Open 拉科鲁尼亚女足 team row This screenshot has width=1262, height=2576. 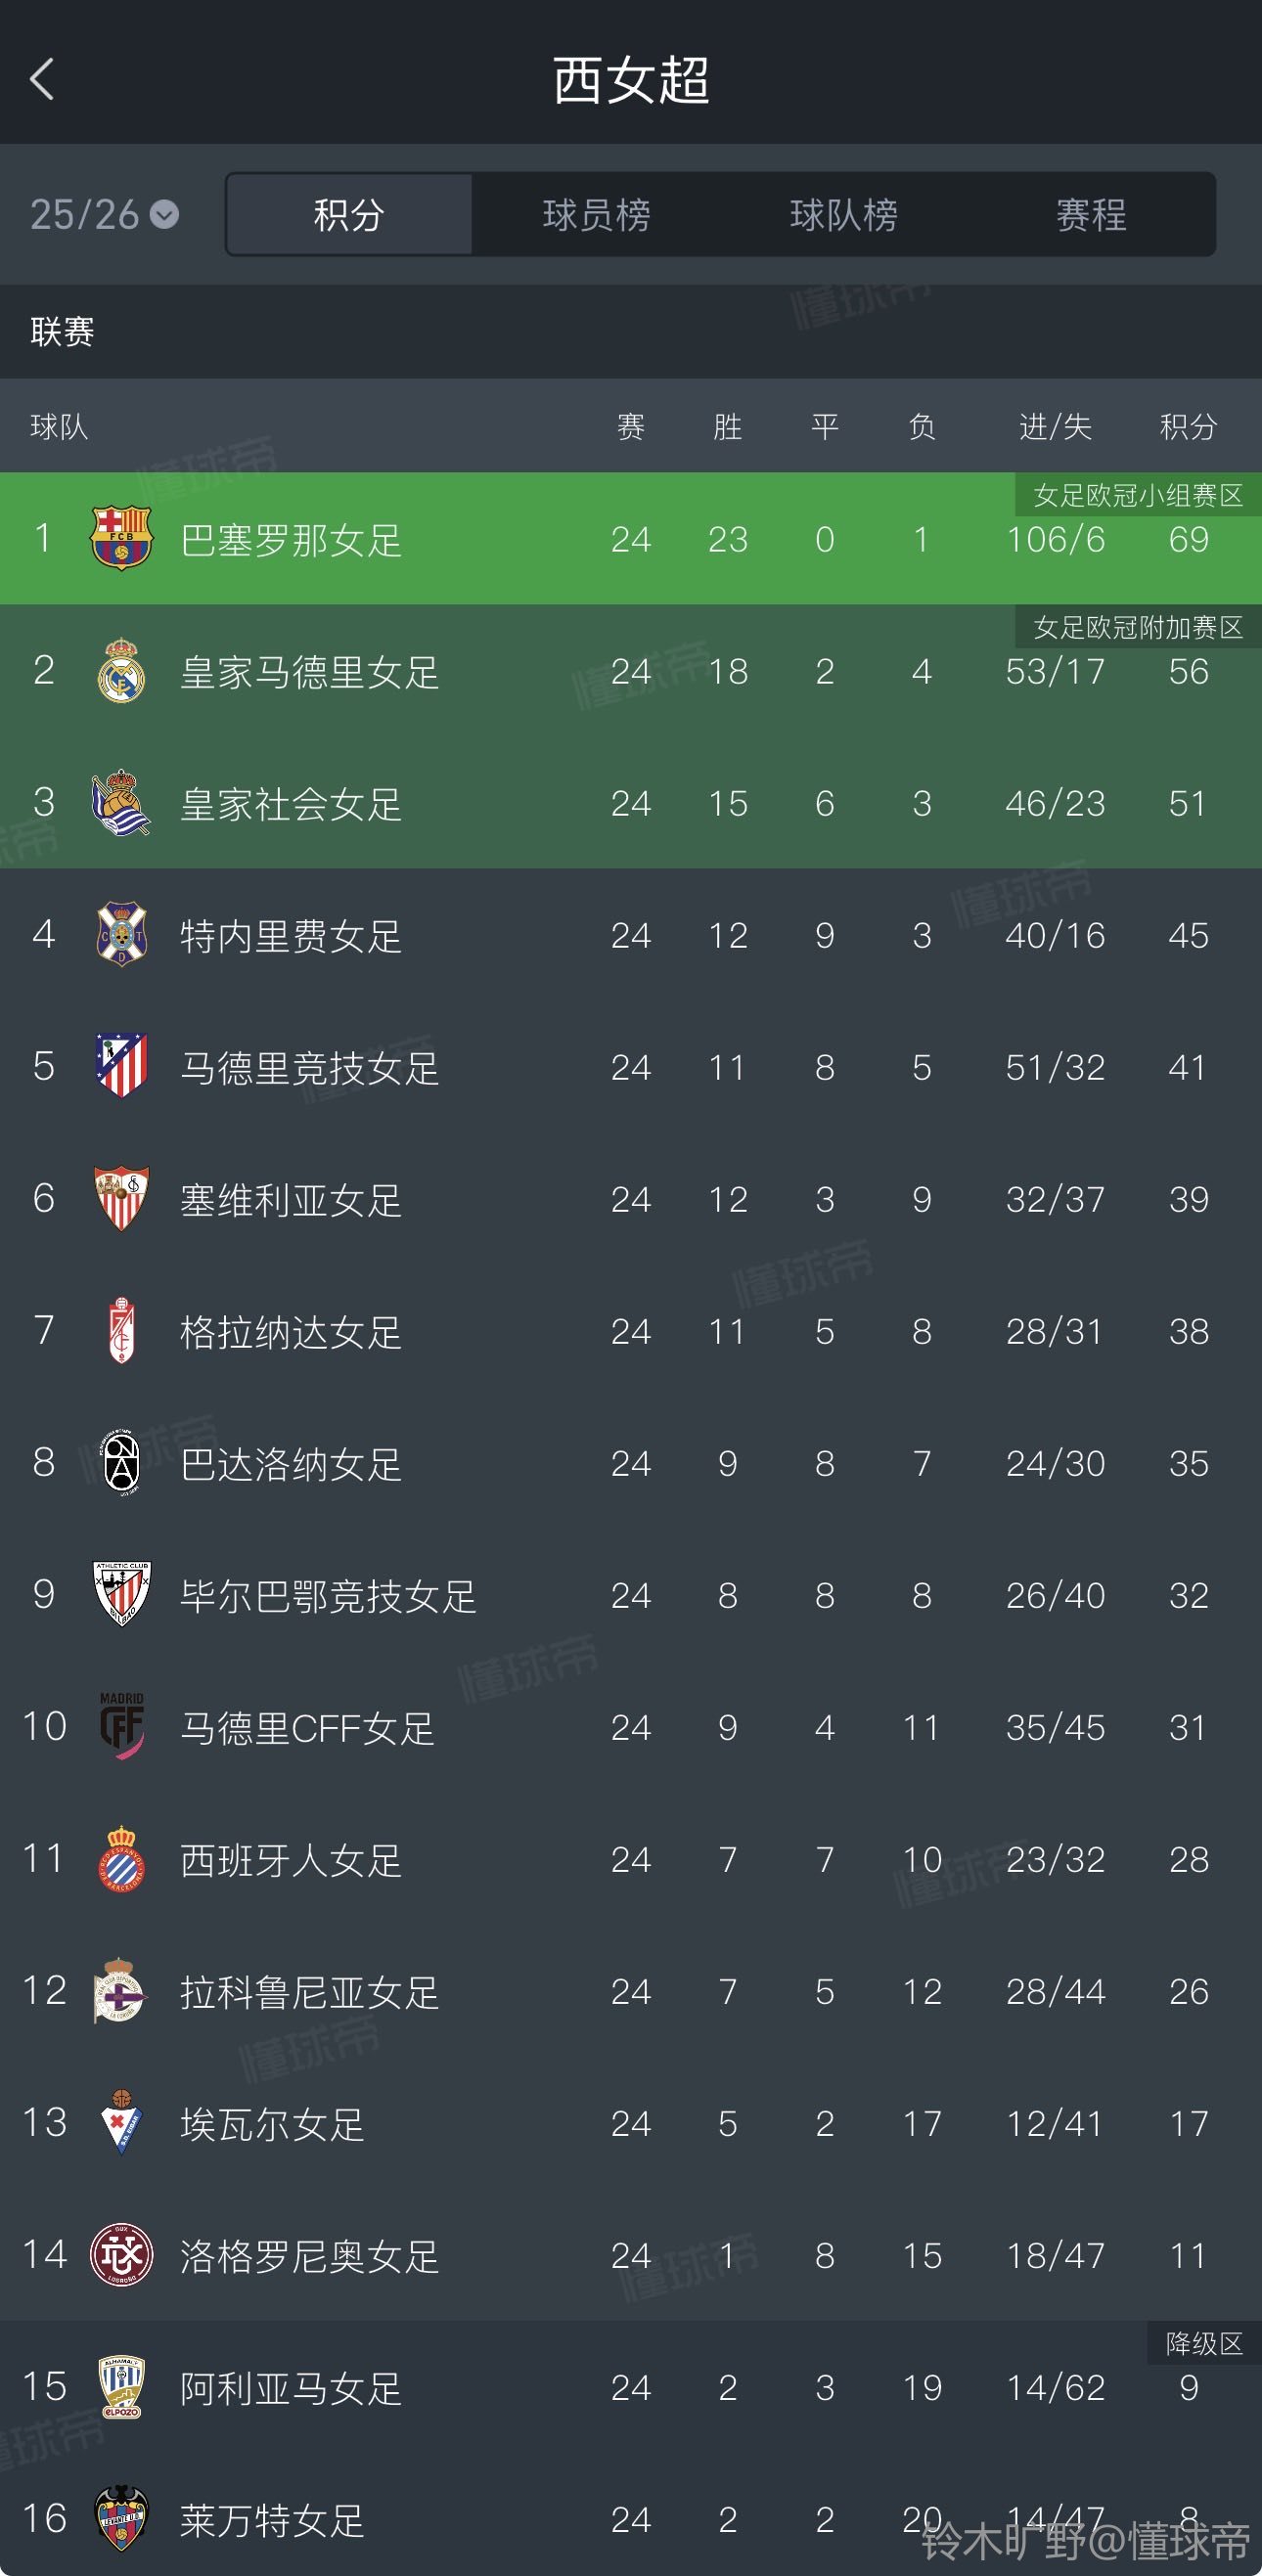(x=309, y=1991)
